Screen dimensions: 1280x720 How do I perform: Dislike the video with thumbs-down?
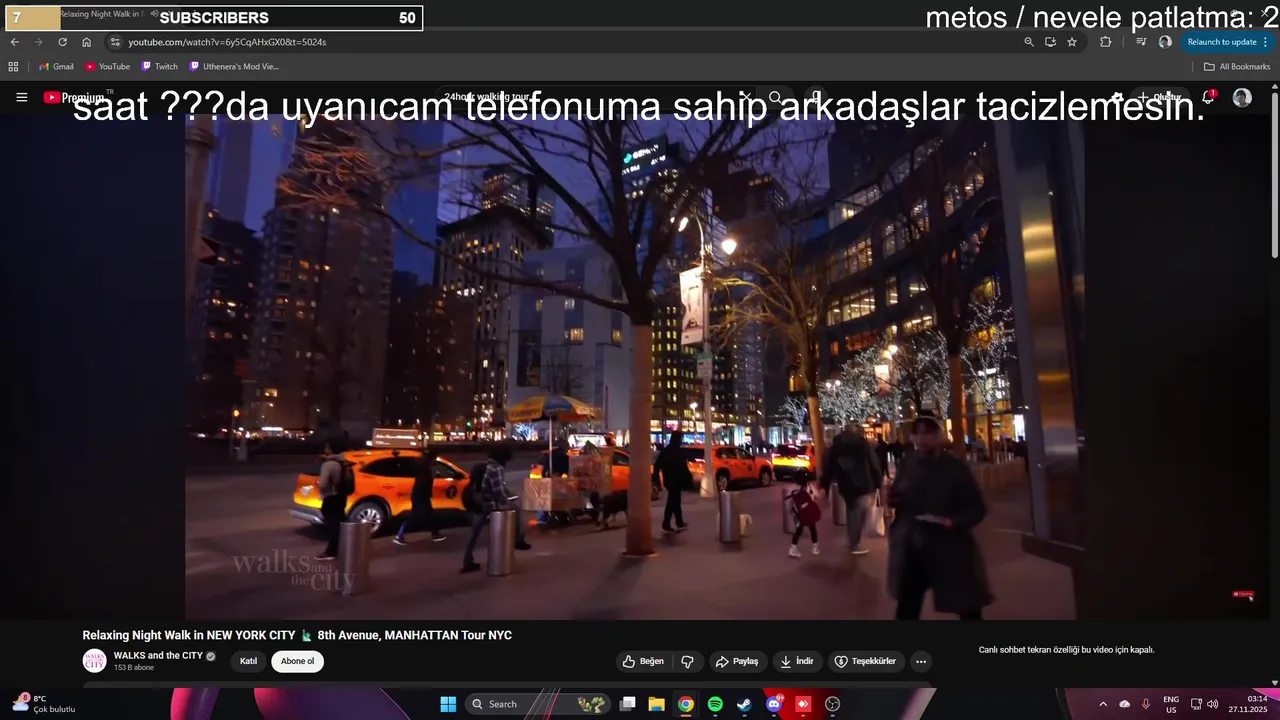[687, 661]
